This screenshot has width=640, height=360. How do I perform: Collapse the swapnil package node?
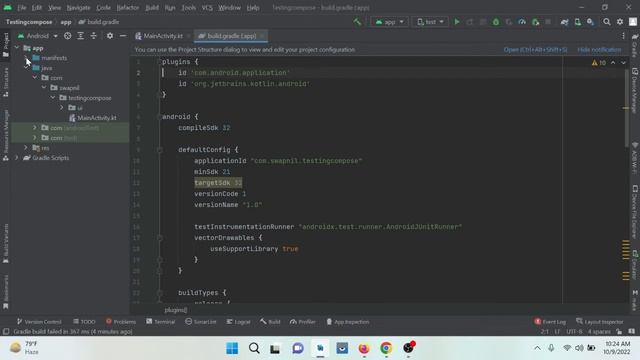coord(44,88)
